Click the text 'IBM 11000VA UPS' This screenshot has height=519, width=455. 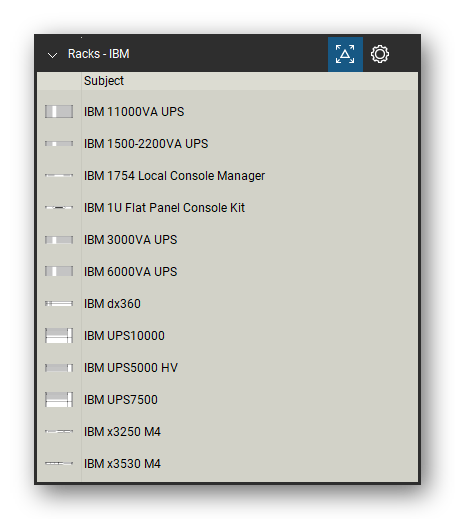pos(134,112)
